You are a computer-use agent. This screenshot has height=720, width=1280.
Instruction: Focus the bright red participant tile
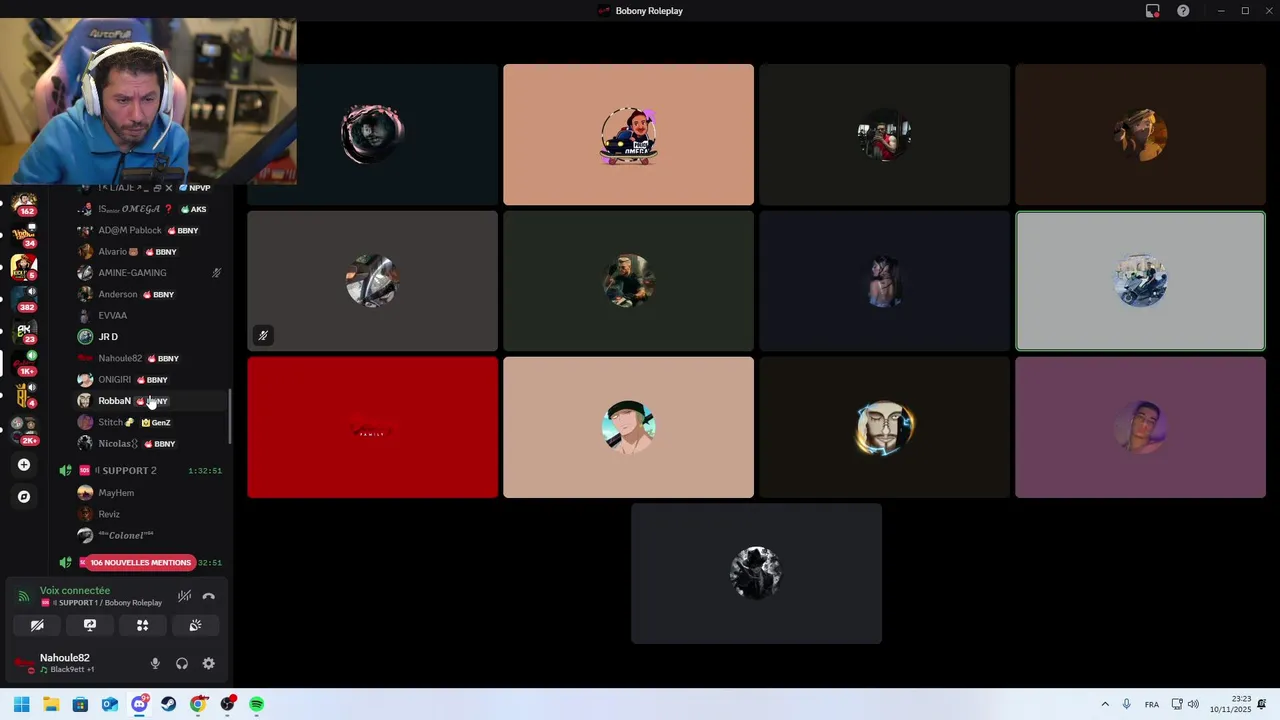[x=372, y=427]
